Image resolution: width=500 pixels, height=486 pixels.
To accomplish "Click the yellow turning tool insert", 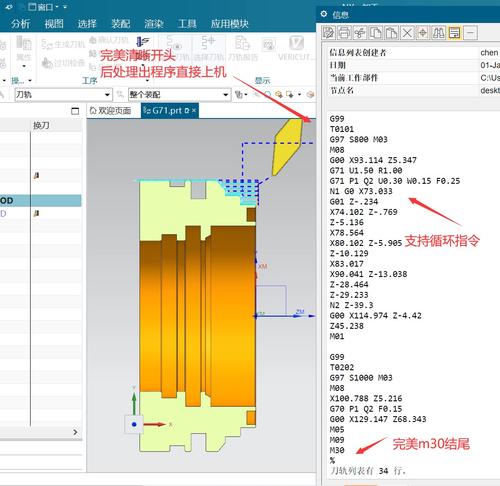I will (287, 147).
